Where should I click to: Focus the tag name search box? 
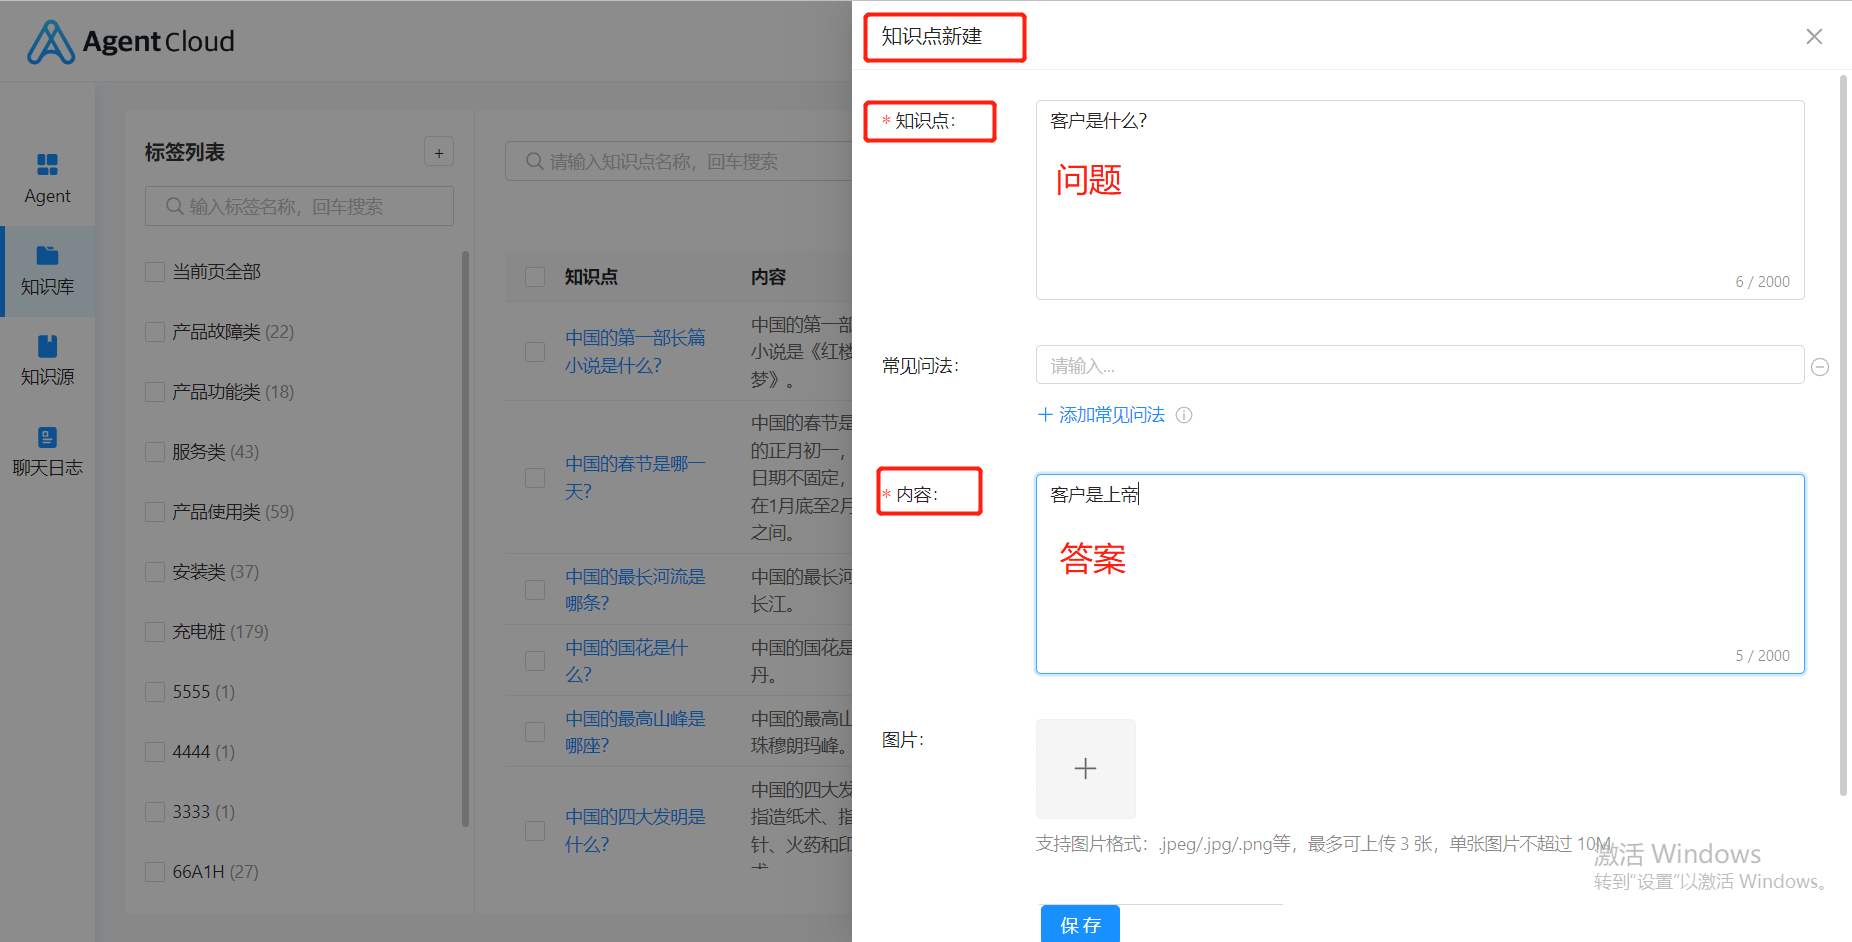click(299, 206)
